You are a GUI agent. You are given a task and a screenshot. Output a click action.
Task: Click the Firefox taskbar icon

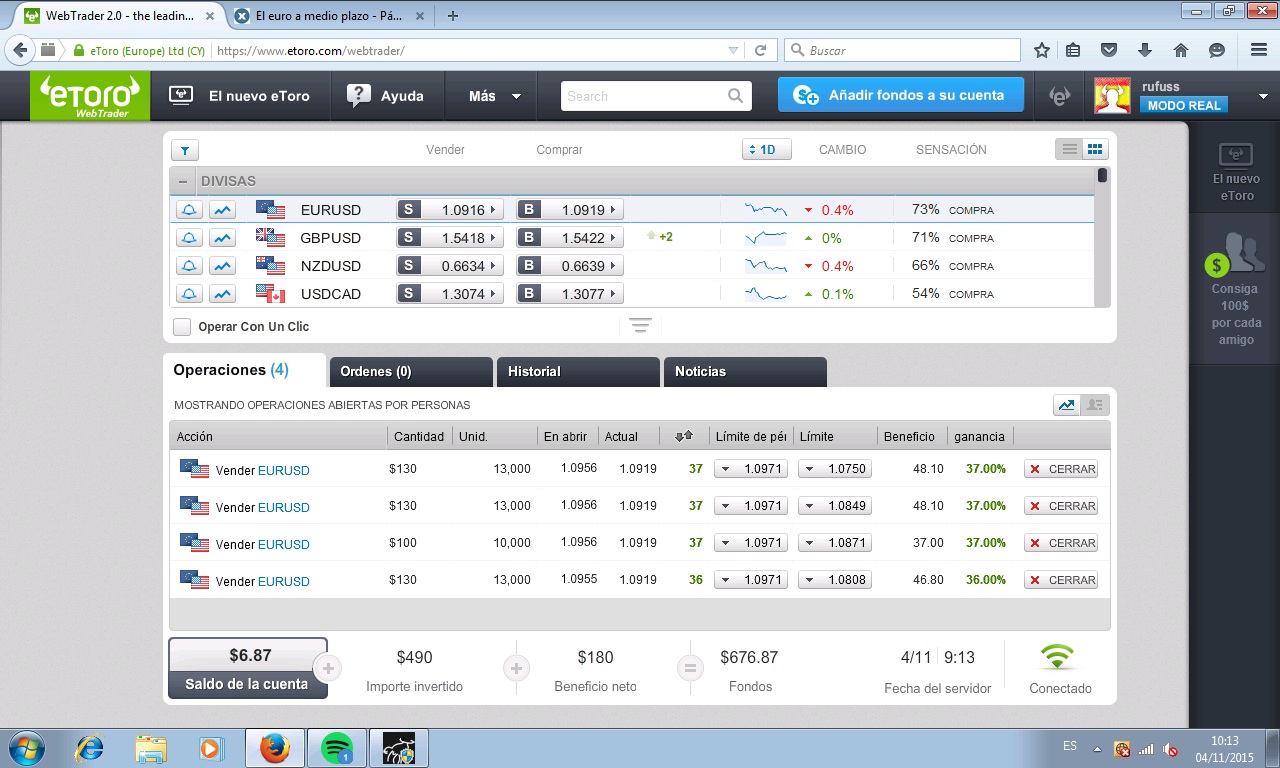[274, 748]
